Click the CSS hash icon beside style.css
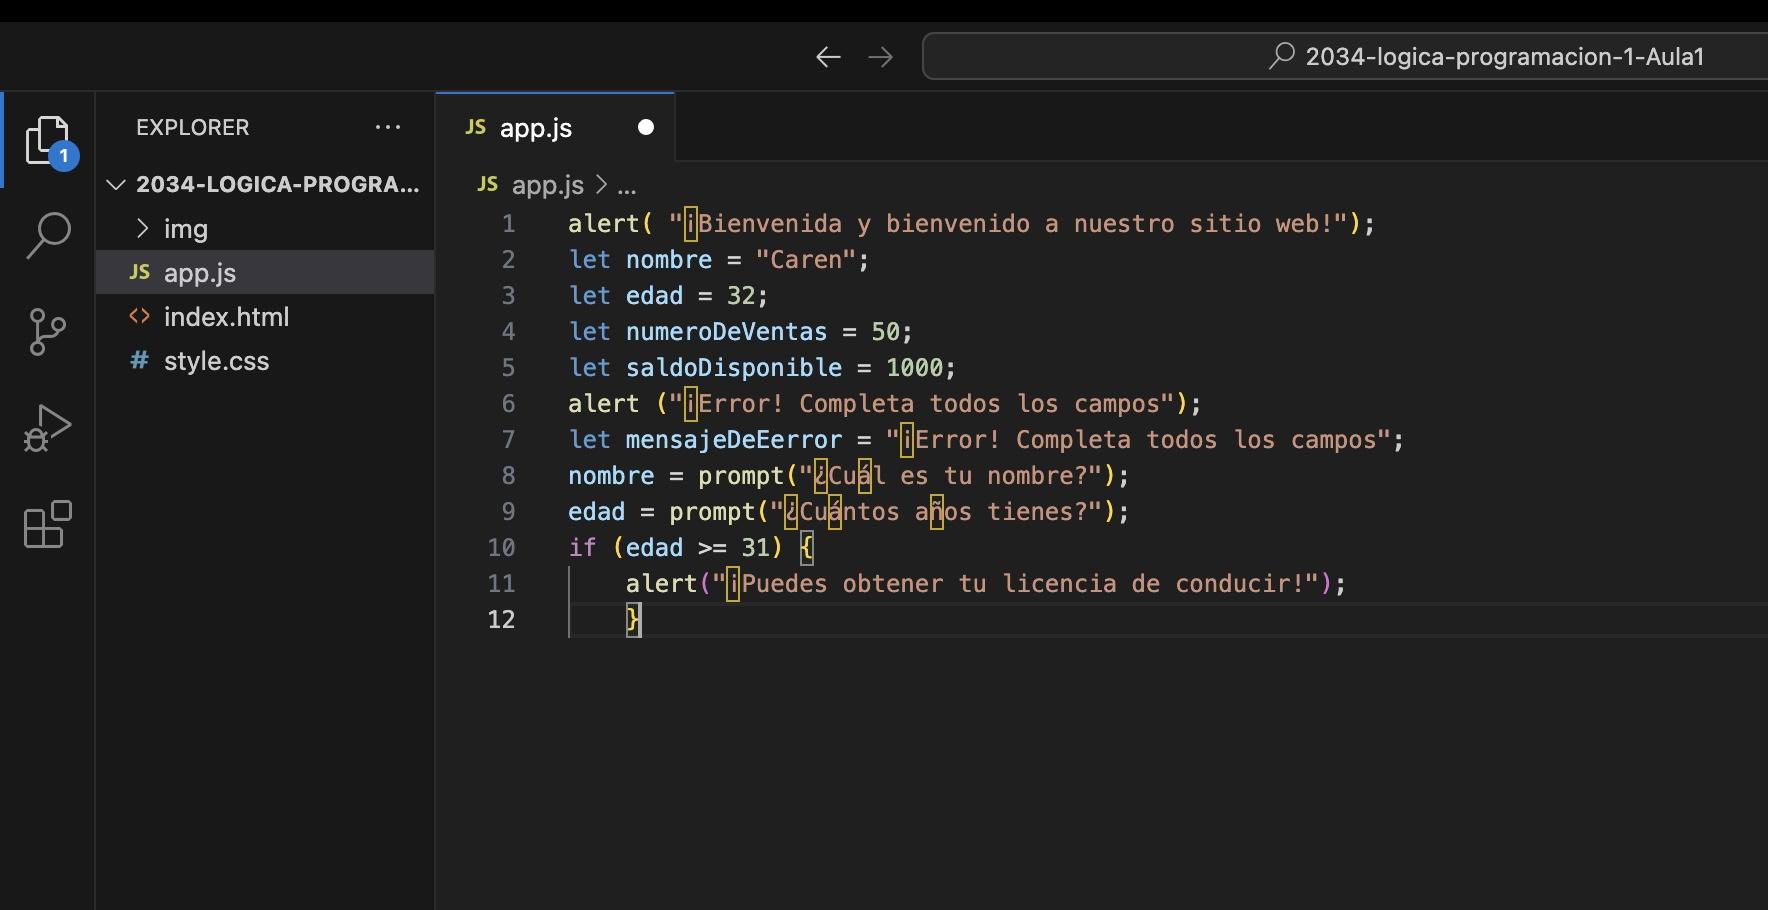This screenshot has height=910, width=1768. [x=140, y=361]
